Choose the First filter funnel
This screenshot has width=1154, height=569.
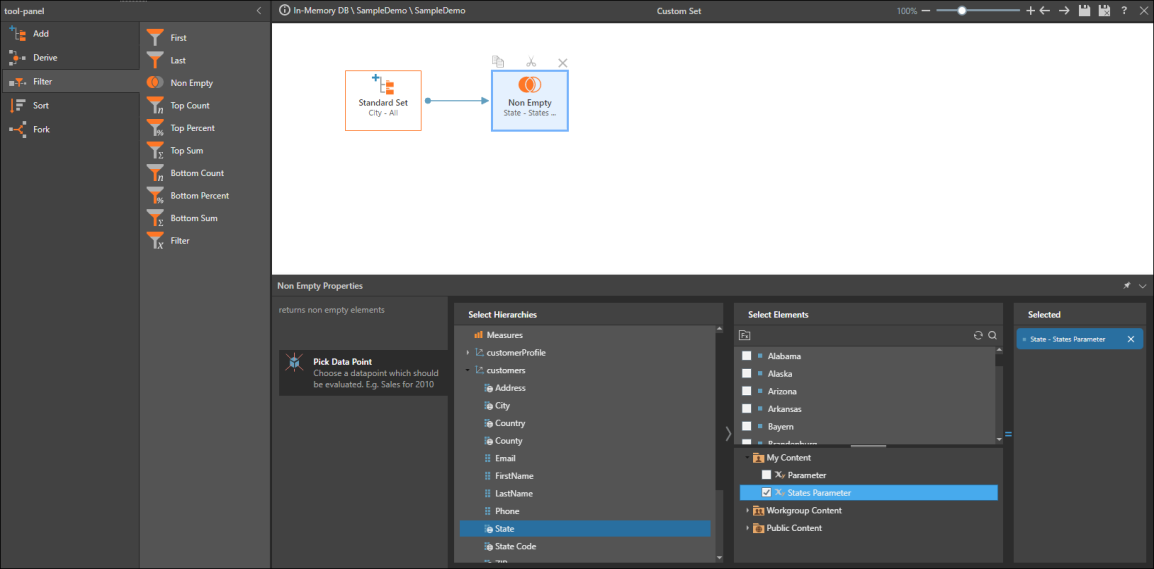166,38
